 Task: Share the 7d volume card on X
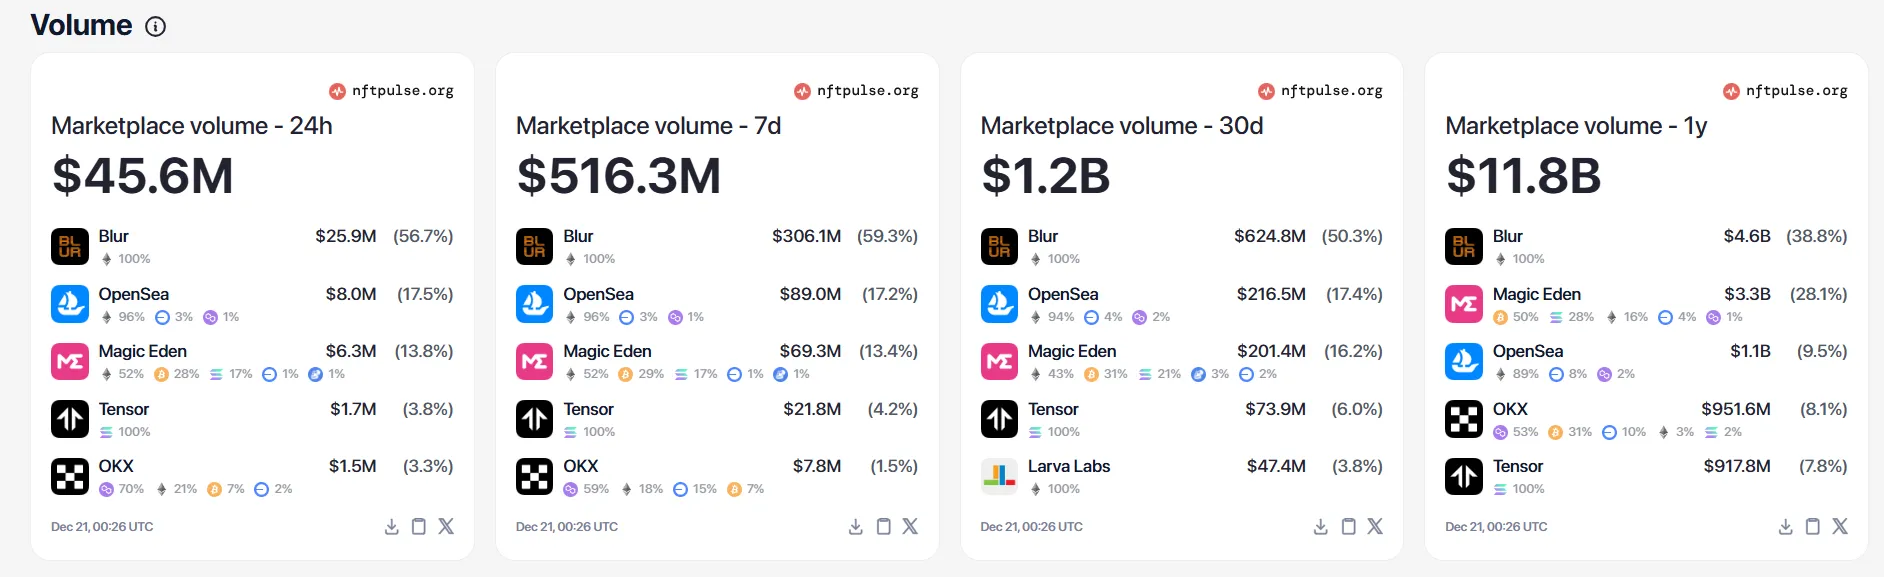(x=910, y=527)
